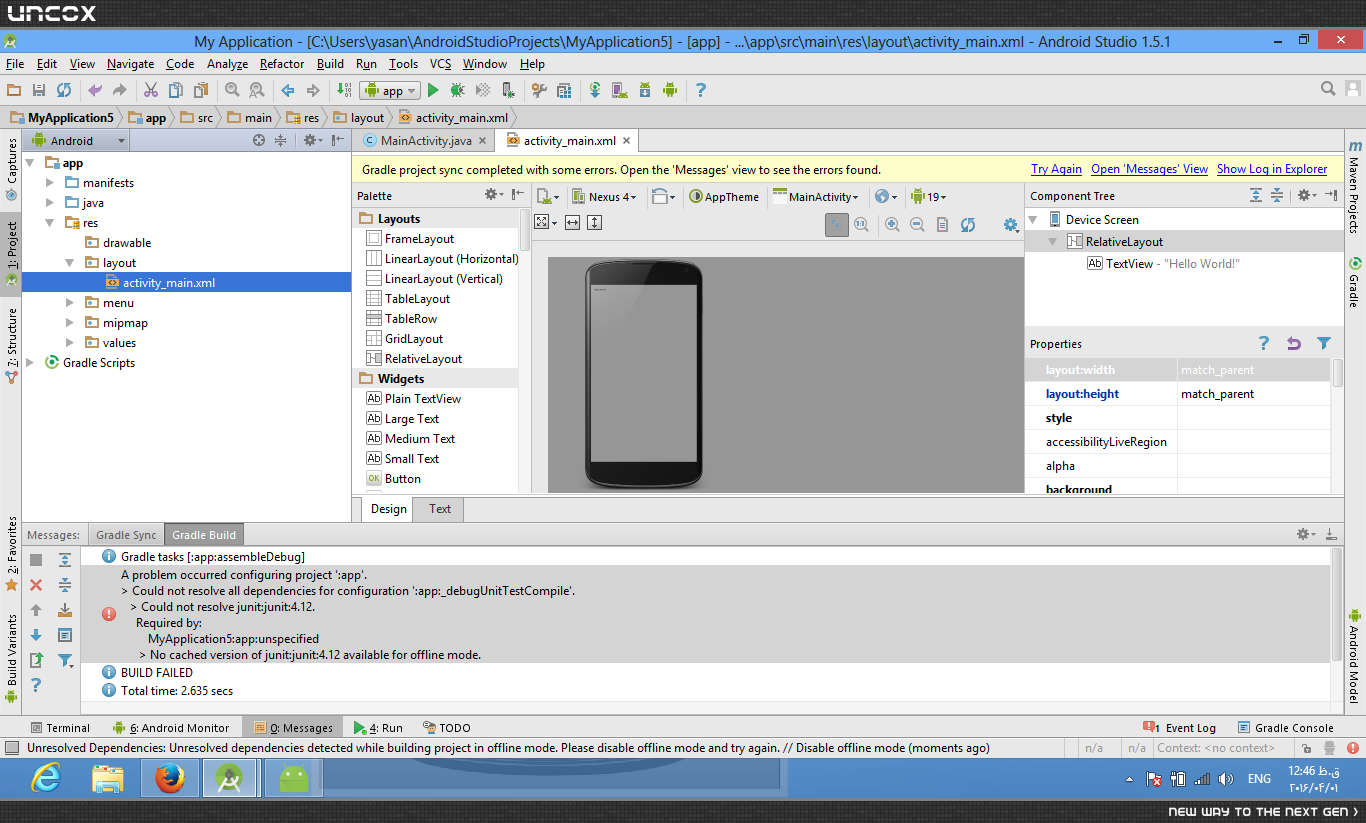Click Attach Debugger to Android Process icon
Image resolution: width=1366 pixels, height=823 pixels.
508,90
